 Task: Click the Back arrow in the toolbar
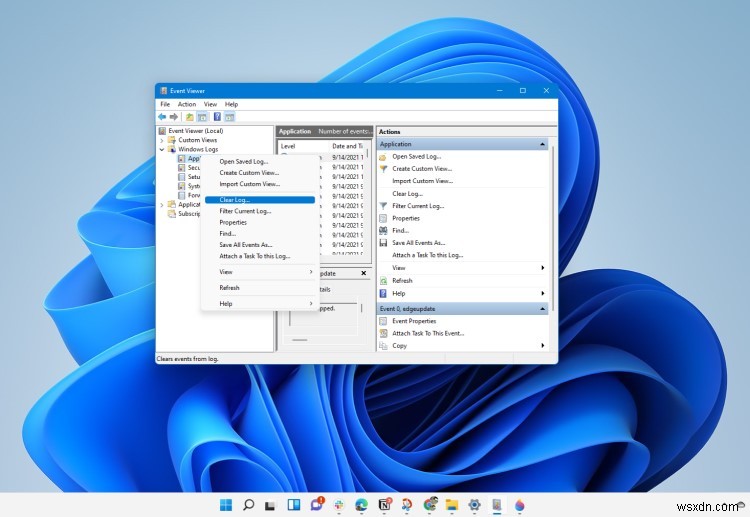pyautogui.click(x=162, y=117)
